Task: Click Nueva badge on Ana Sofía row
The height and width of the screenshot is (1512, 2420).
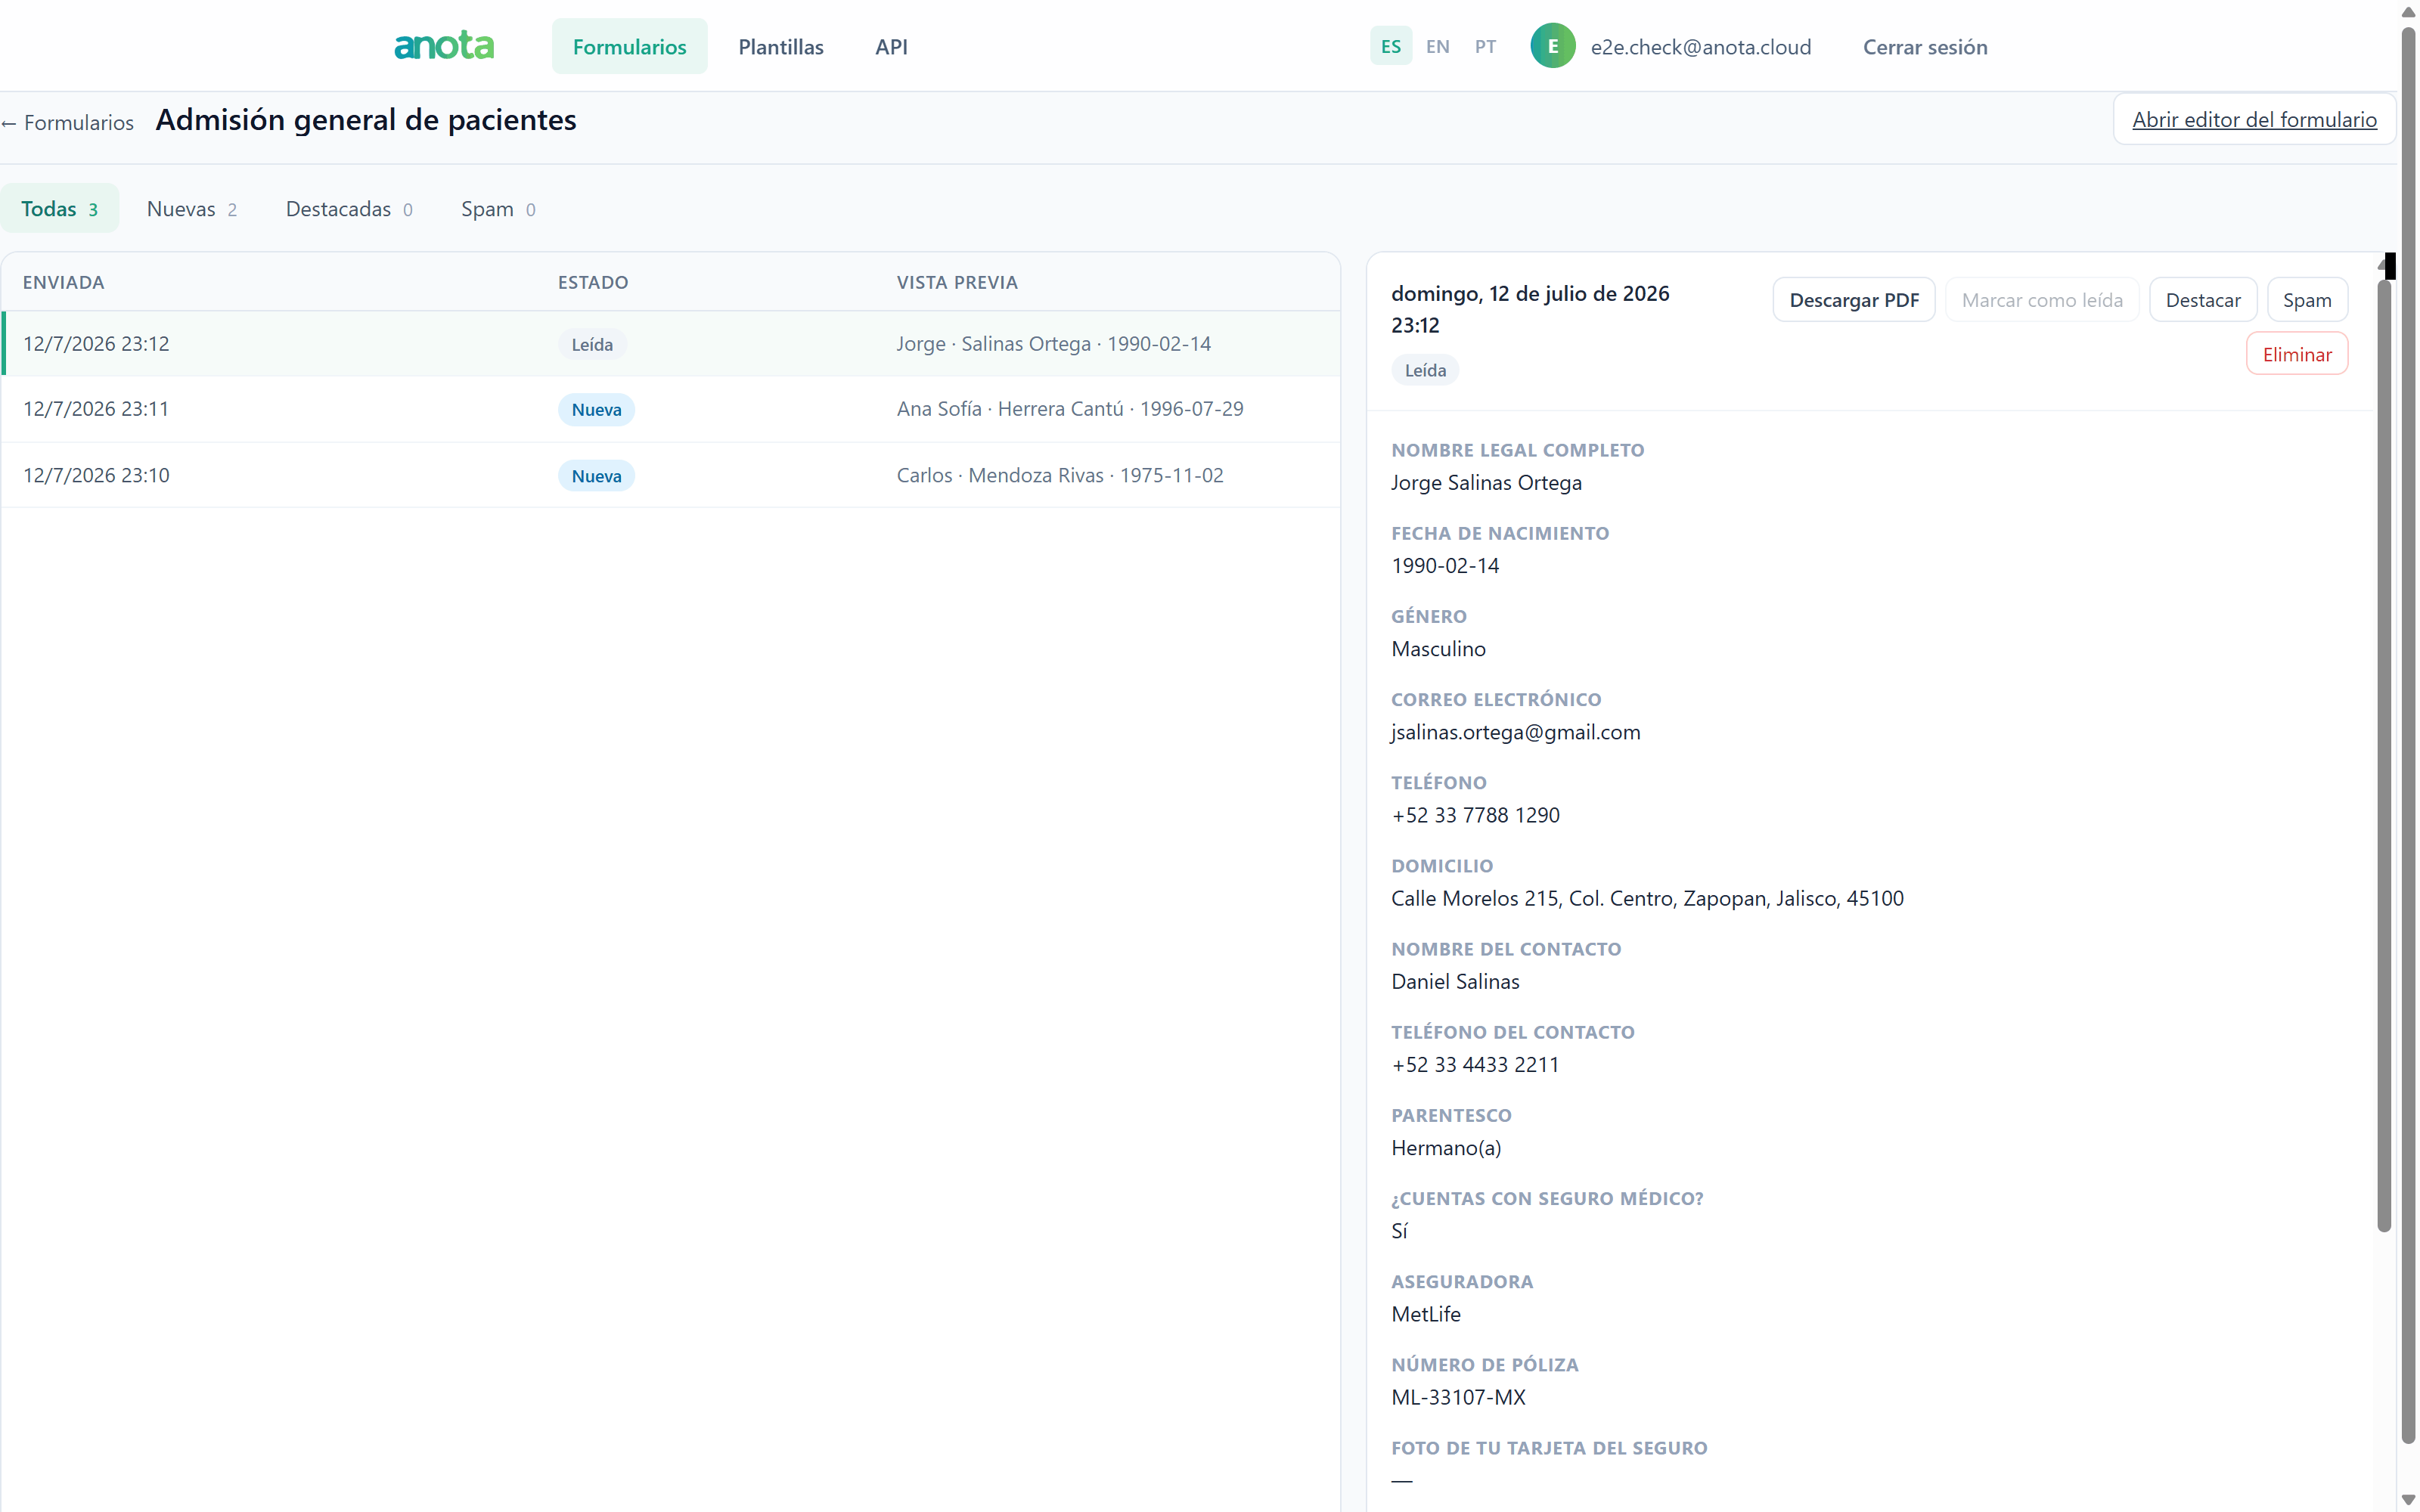Action: coord(596,409)
